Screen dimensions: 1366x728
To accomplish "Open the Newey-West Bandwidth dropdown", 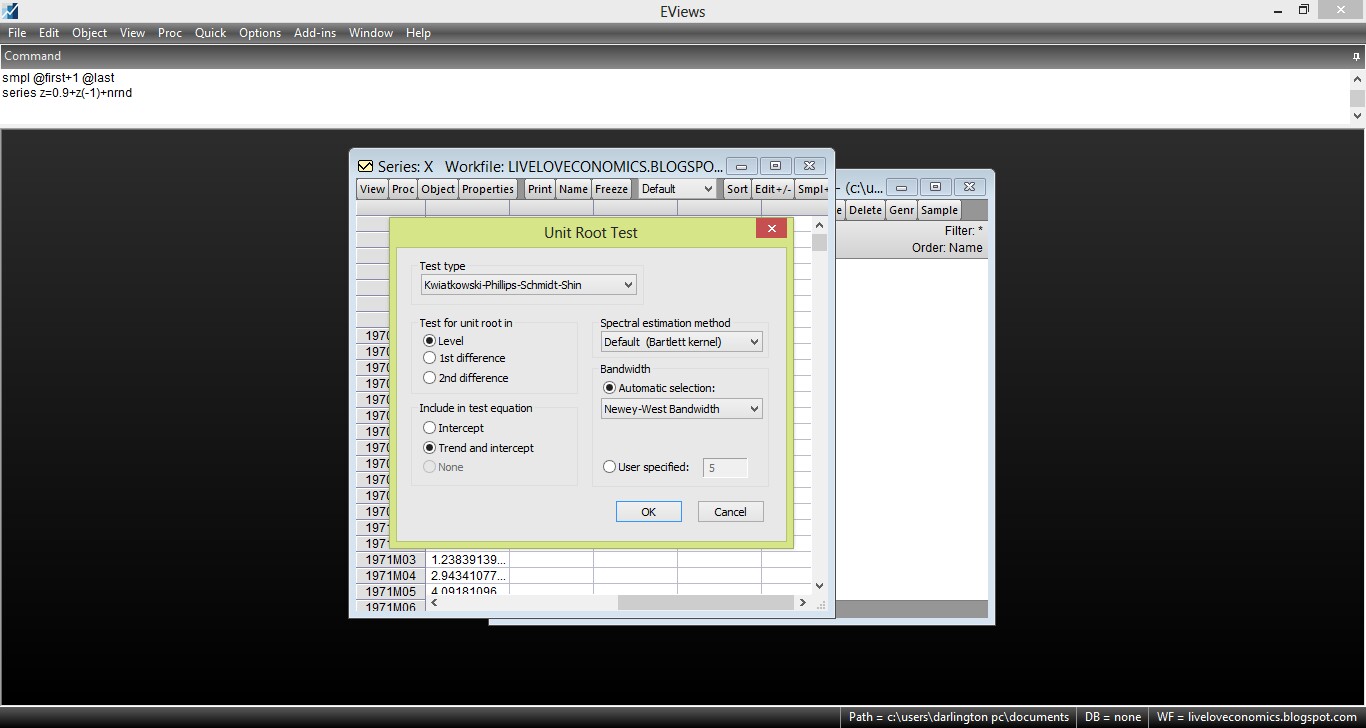I will point(681,409).
